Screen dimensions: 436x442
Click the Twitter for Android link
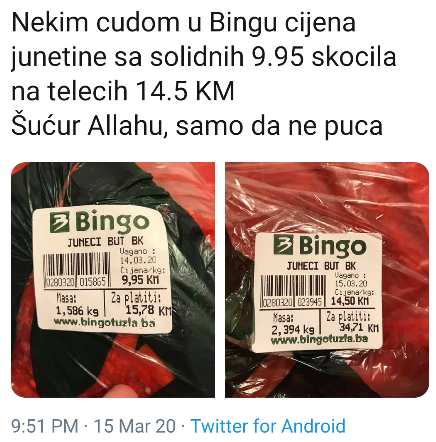click(x=268, y=426)
